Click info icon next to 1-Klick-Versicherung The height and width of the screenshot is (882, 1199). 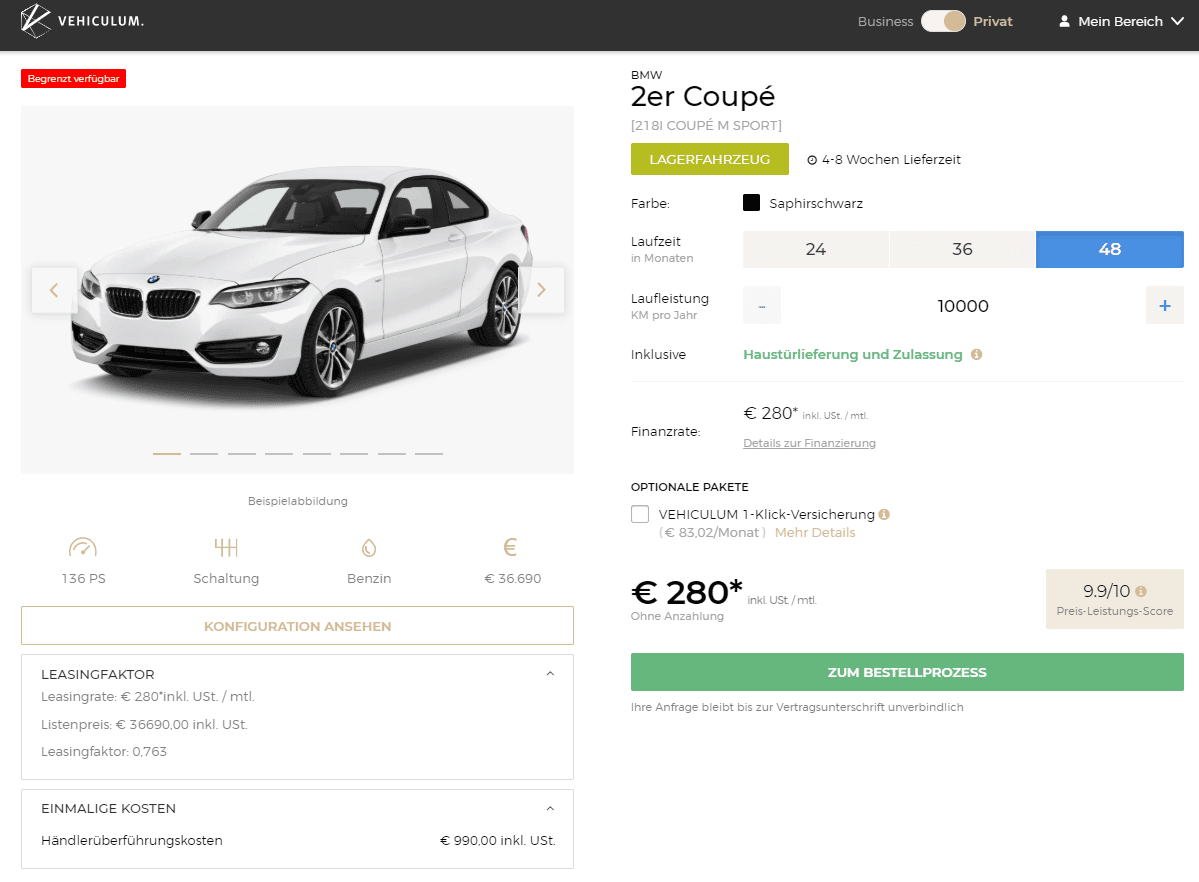click(x=884, y=514)
